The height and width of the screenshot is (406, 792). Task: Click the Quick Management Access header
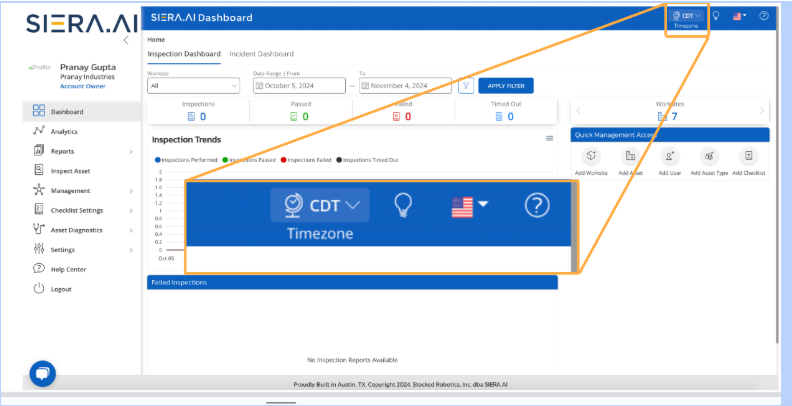point(670,135)
